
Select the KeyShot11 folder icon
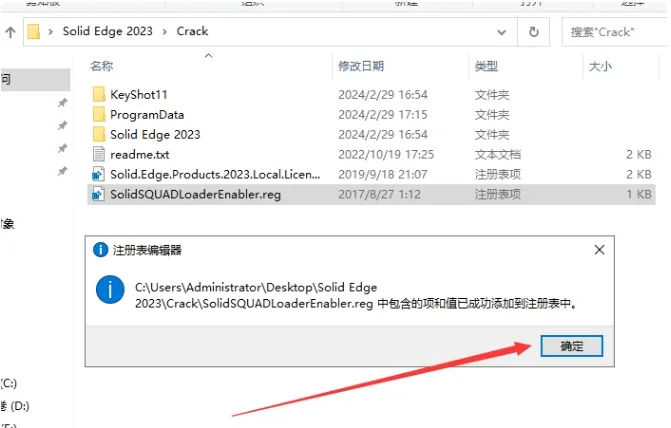click(x=98, y=94)
